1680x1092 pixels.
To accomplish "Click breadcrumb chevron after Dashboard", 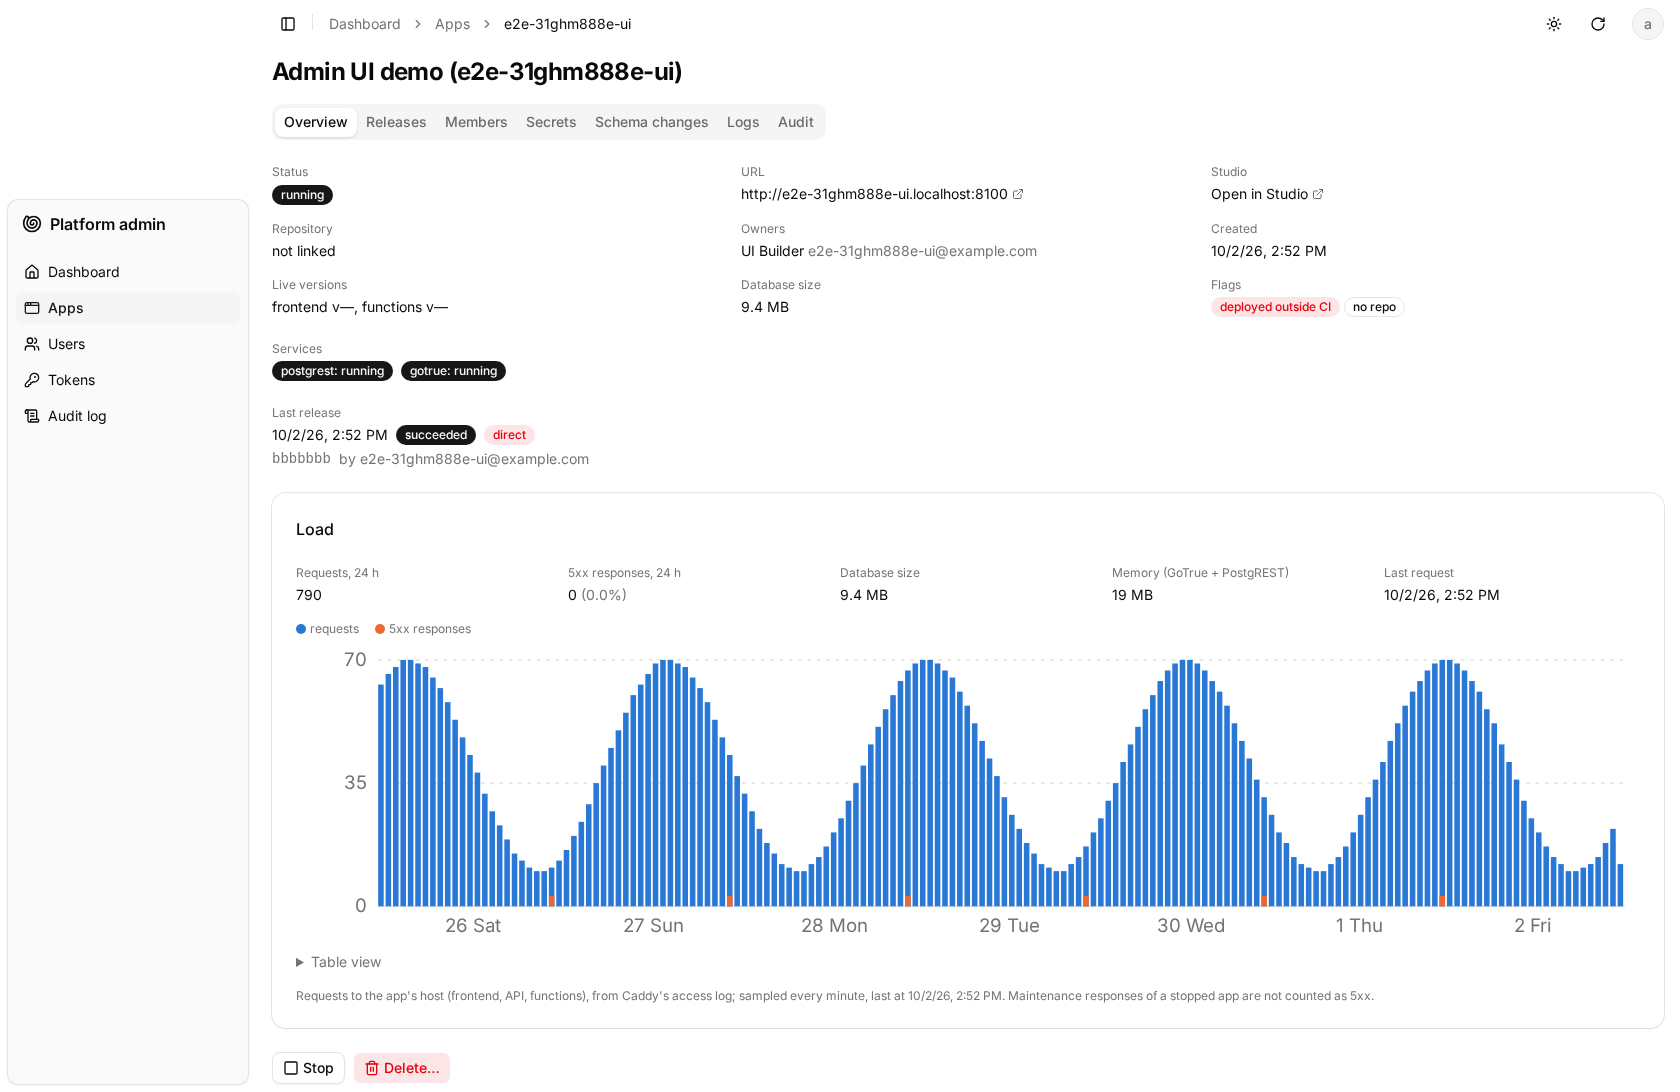I will [417, 24].
